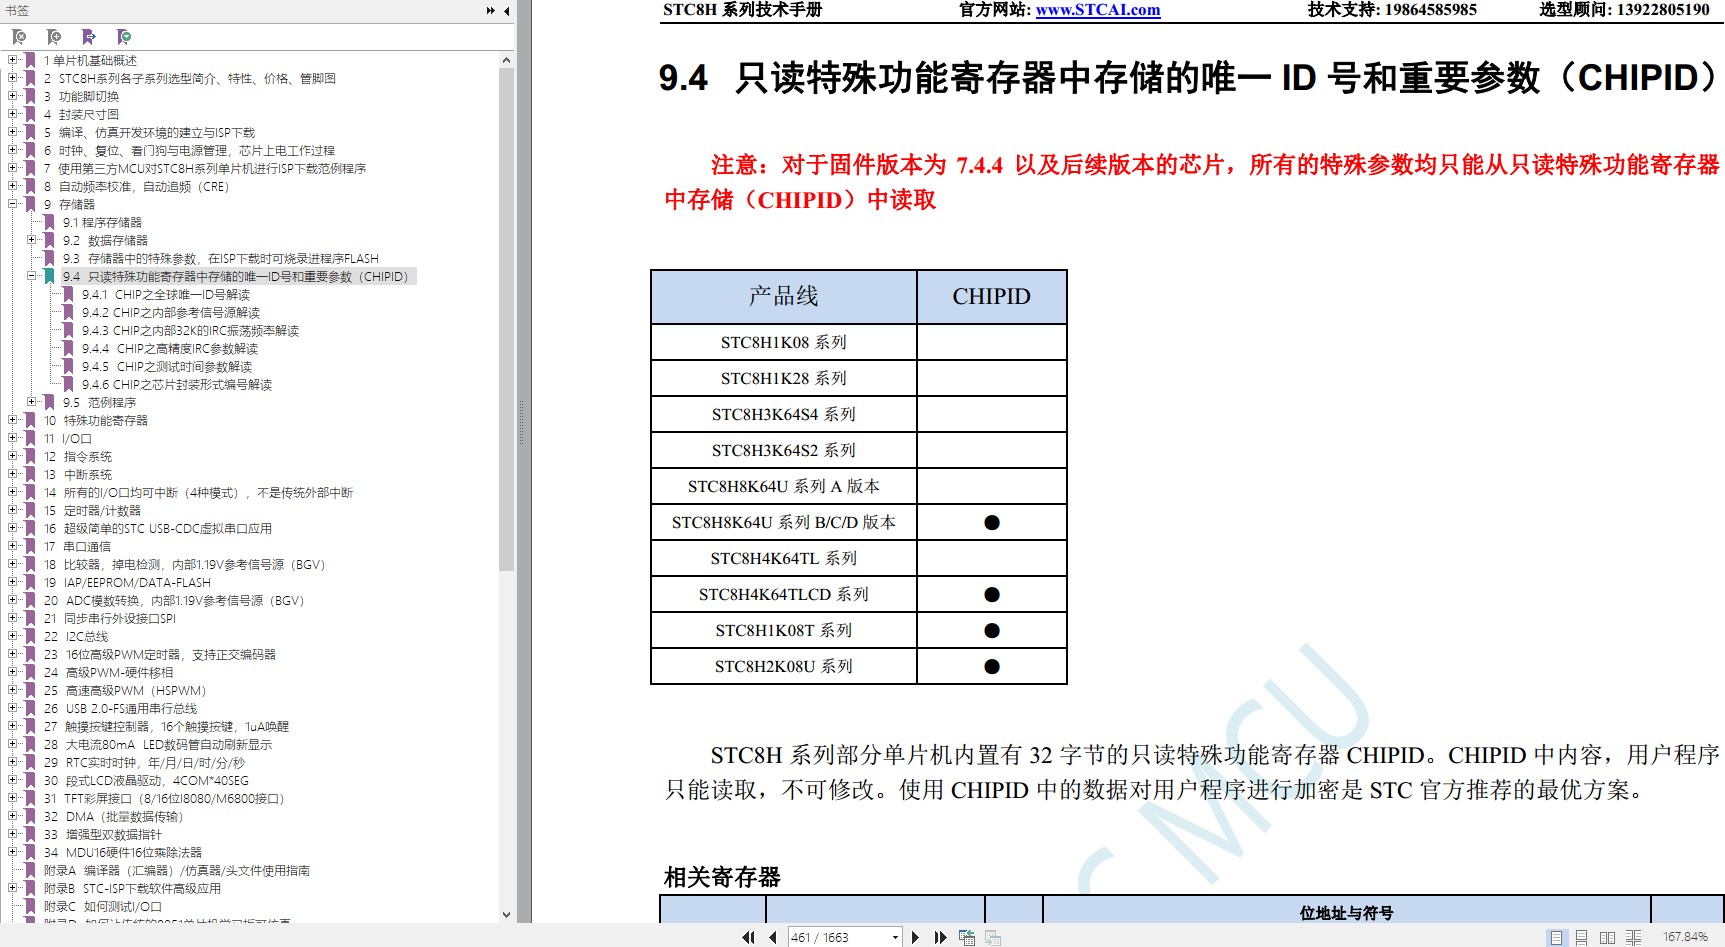Open bookmark 附录B STC-ISP下载软件高级应用
This screenshot has width=1725, height=947.
(x=132, y=888)
